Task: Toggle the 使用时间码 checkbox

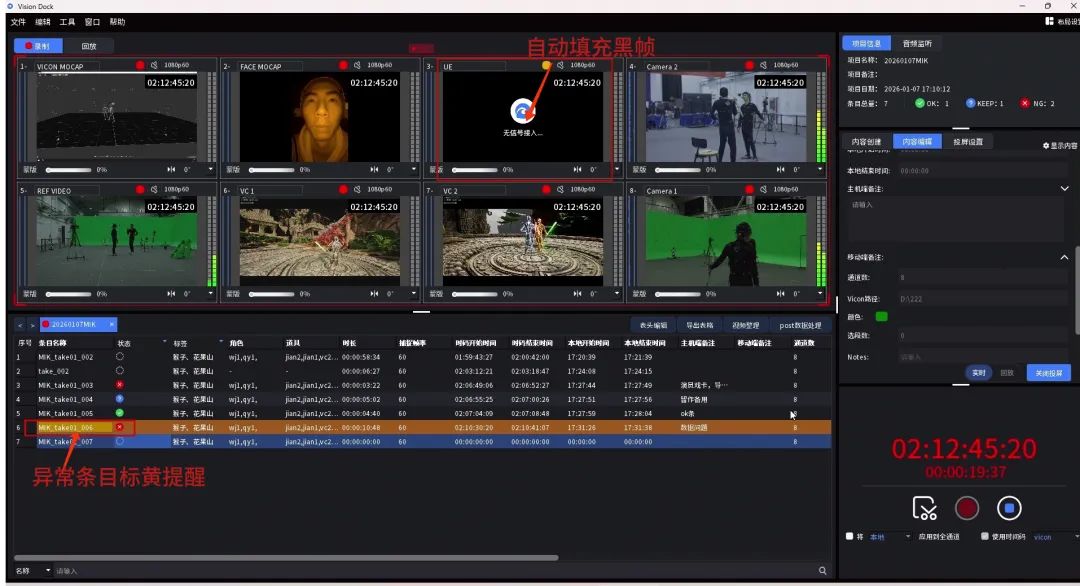Action: 985,536
